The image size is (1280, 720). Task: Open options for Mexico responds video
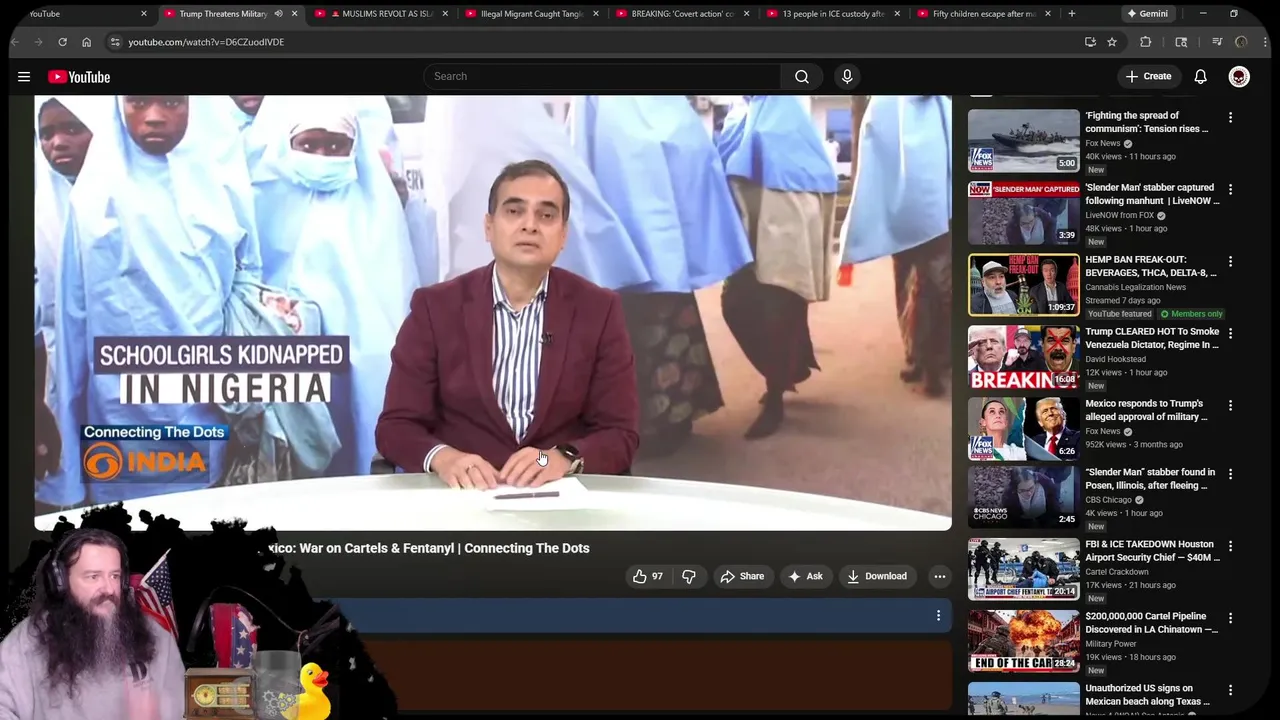[x=1231, y=406]
